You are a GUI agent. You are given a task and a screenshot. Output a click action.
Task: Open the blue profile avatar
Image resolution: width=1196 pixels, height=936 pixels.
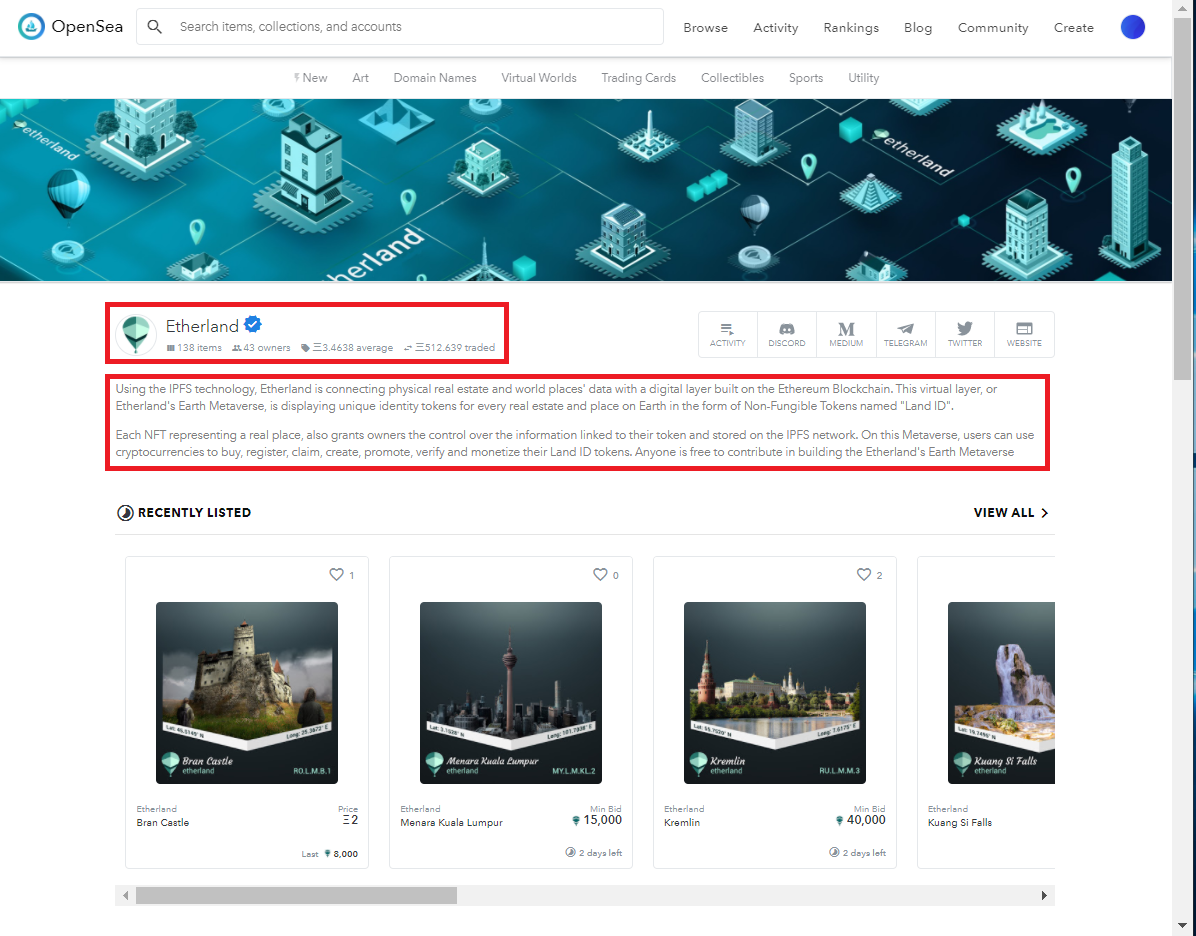(1133, 27)
